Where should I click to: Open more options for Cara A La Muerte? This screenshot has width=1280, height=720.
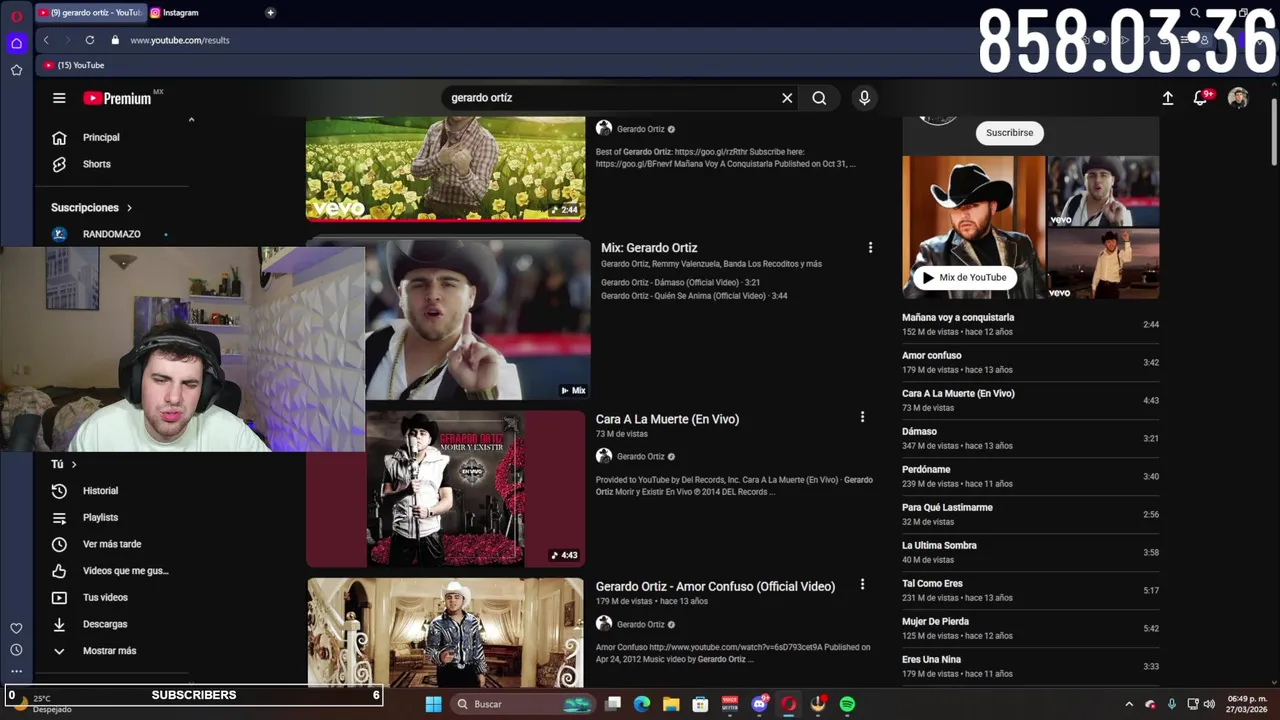(862, 417)
